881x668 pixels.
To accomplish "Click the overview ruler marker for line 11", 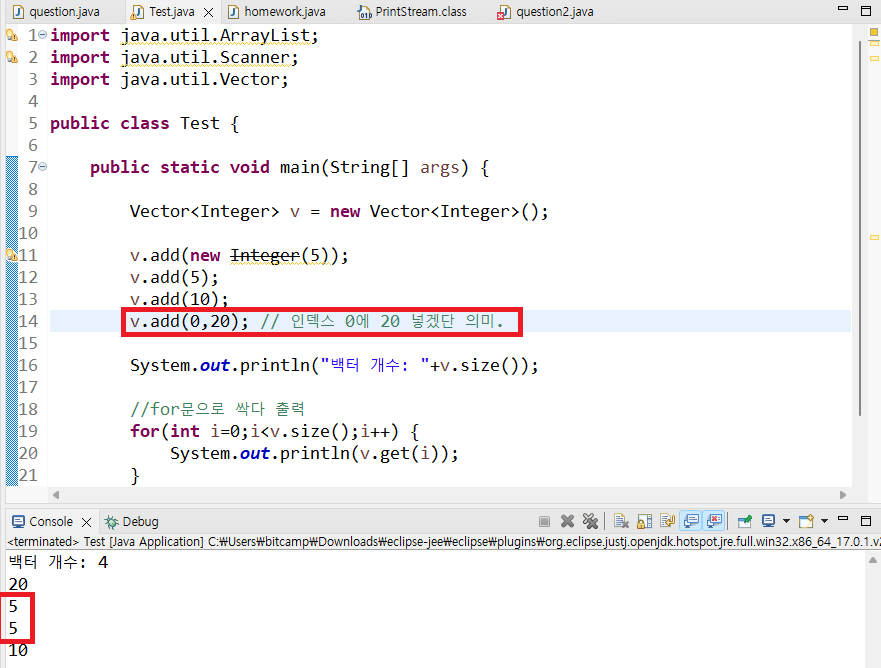I will (x=874, y=238).
